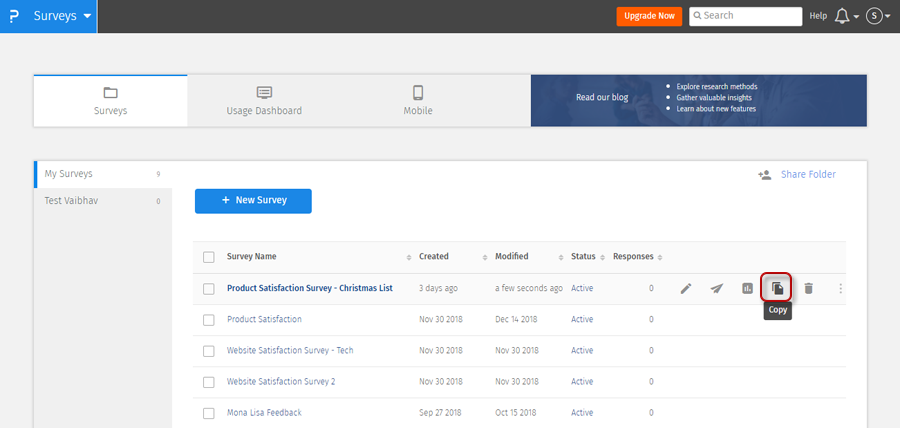Click the Active status of Christmas List survey
Viewport: 900px width, 428px height.
click(582, 288)
